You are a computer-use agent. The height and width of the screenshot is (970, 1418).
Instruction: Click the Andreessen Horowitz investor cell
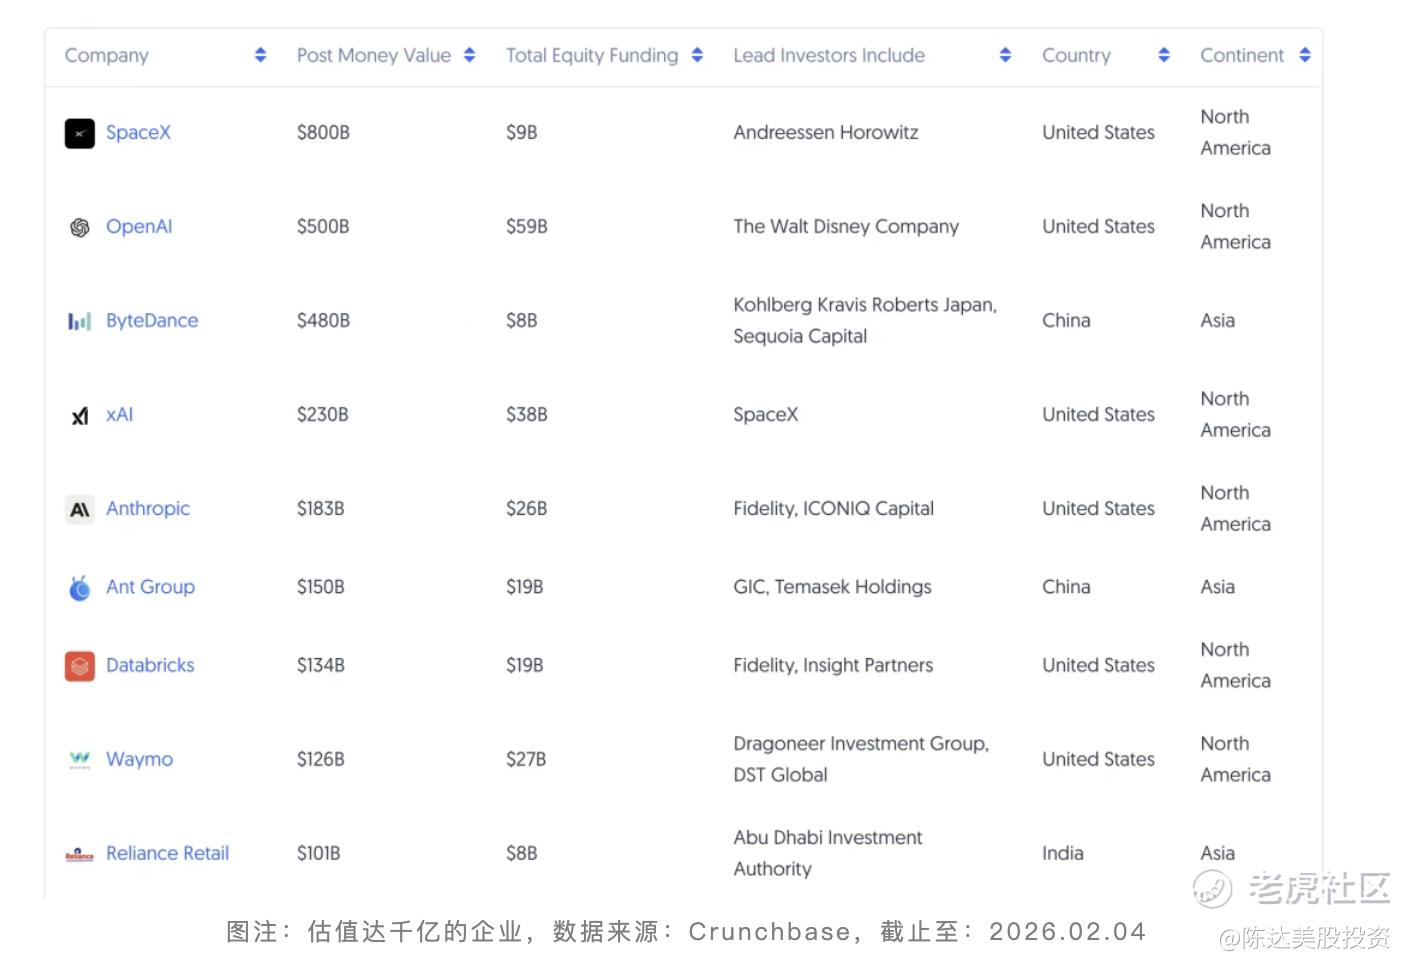click(825, 132)
